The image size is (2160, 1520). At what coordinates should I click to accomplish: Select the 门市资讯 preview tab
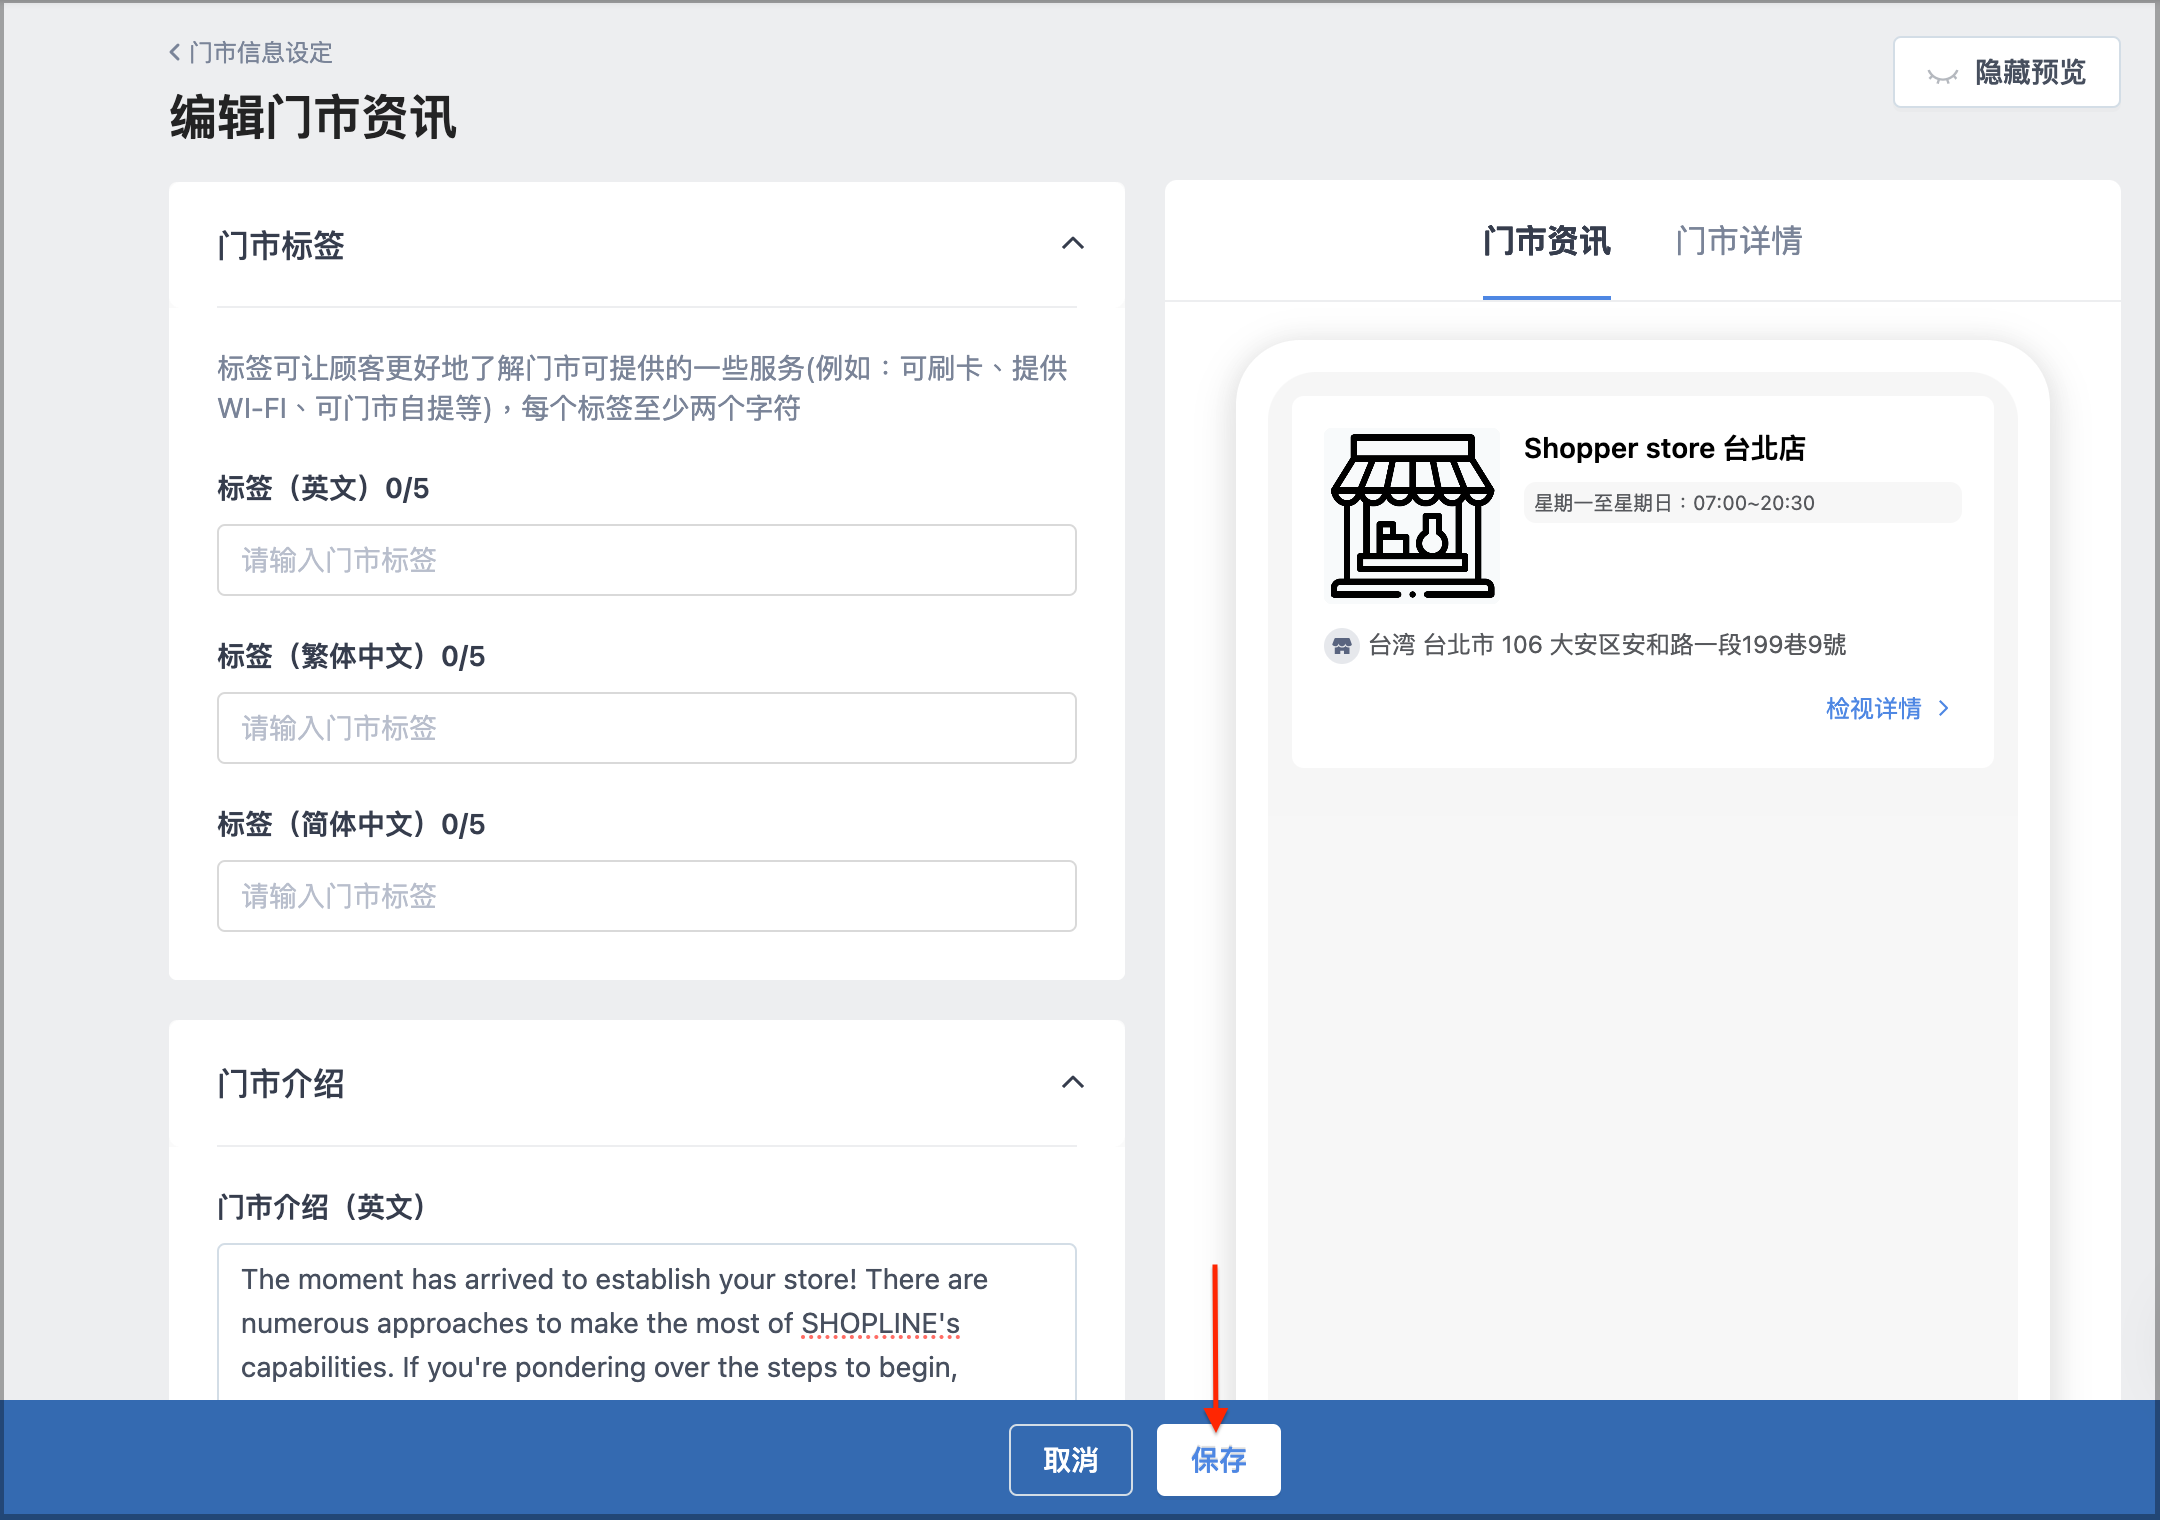coord(1546,241)
